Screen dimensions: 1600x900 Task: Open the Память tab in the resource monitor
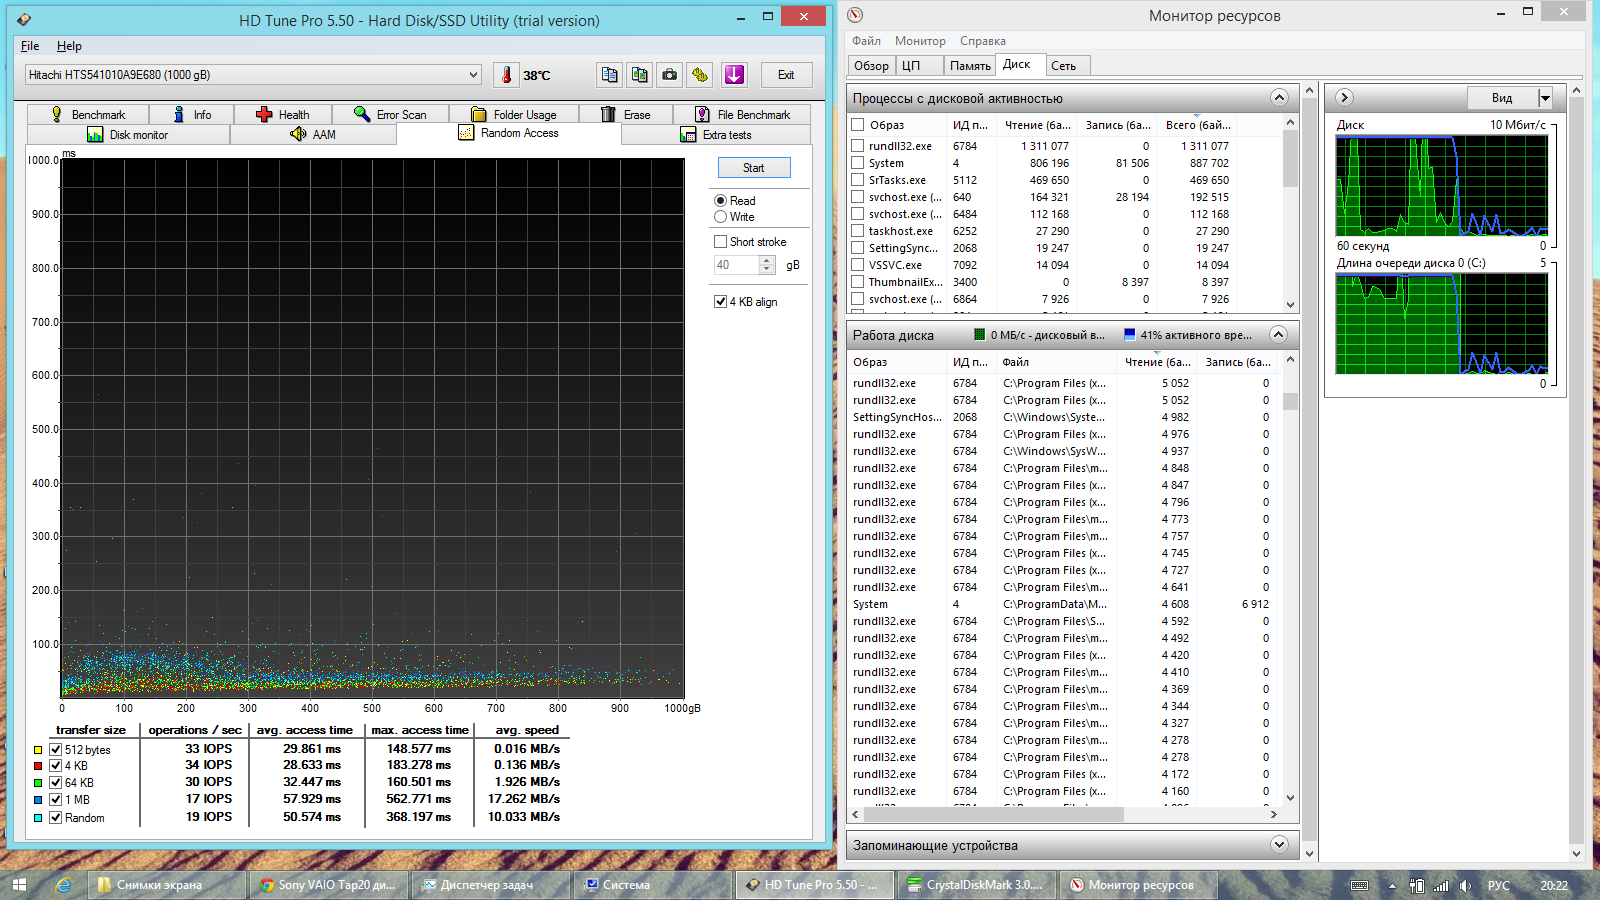point(969,66)
